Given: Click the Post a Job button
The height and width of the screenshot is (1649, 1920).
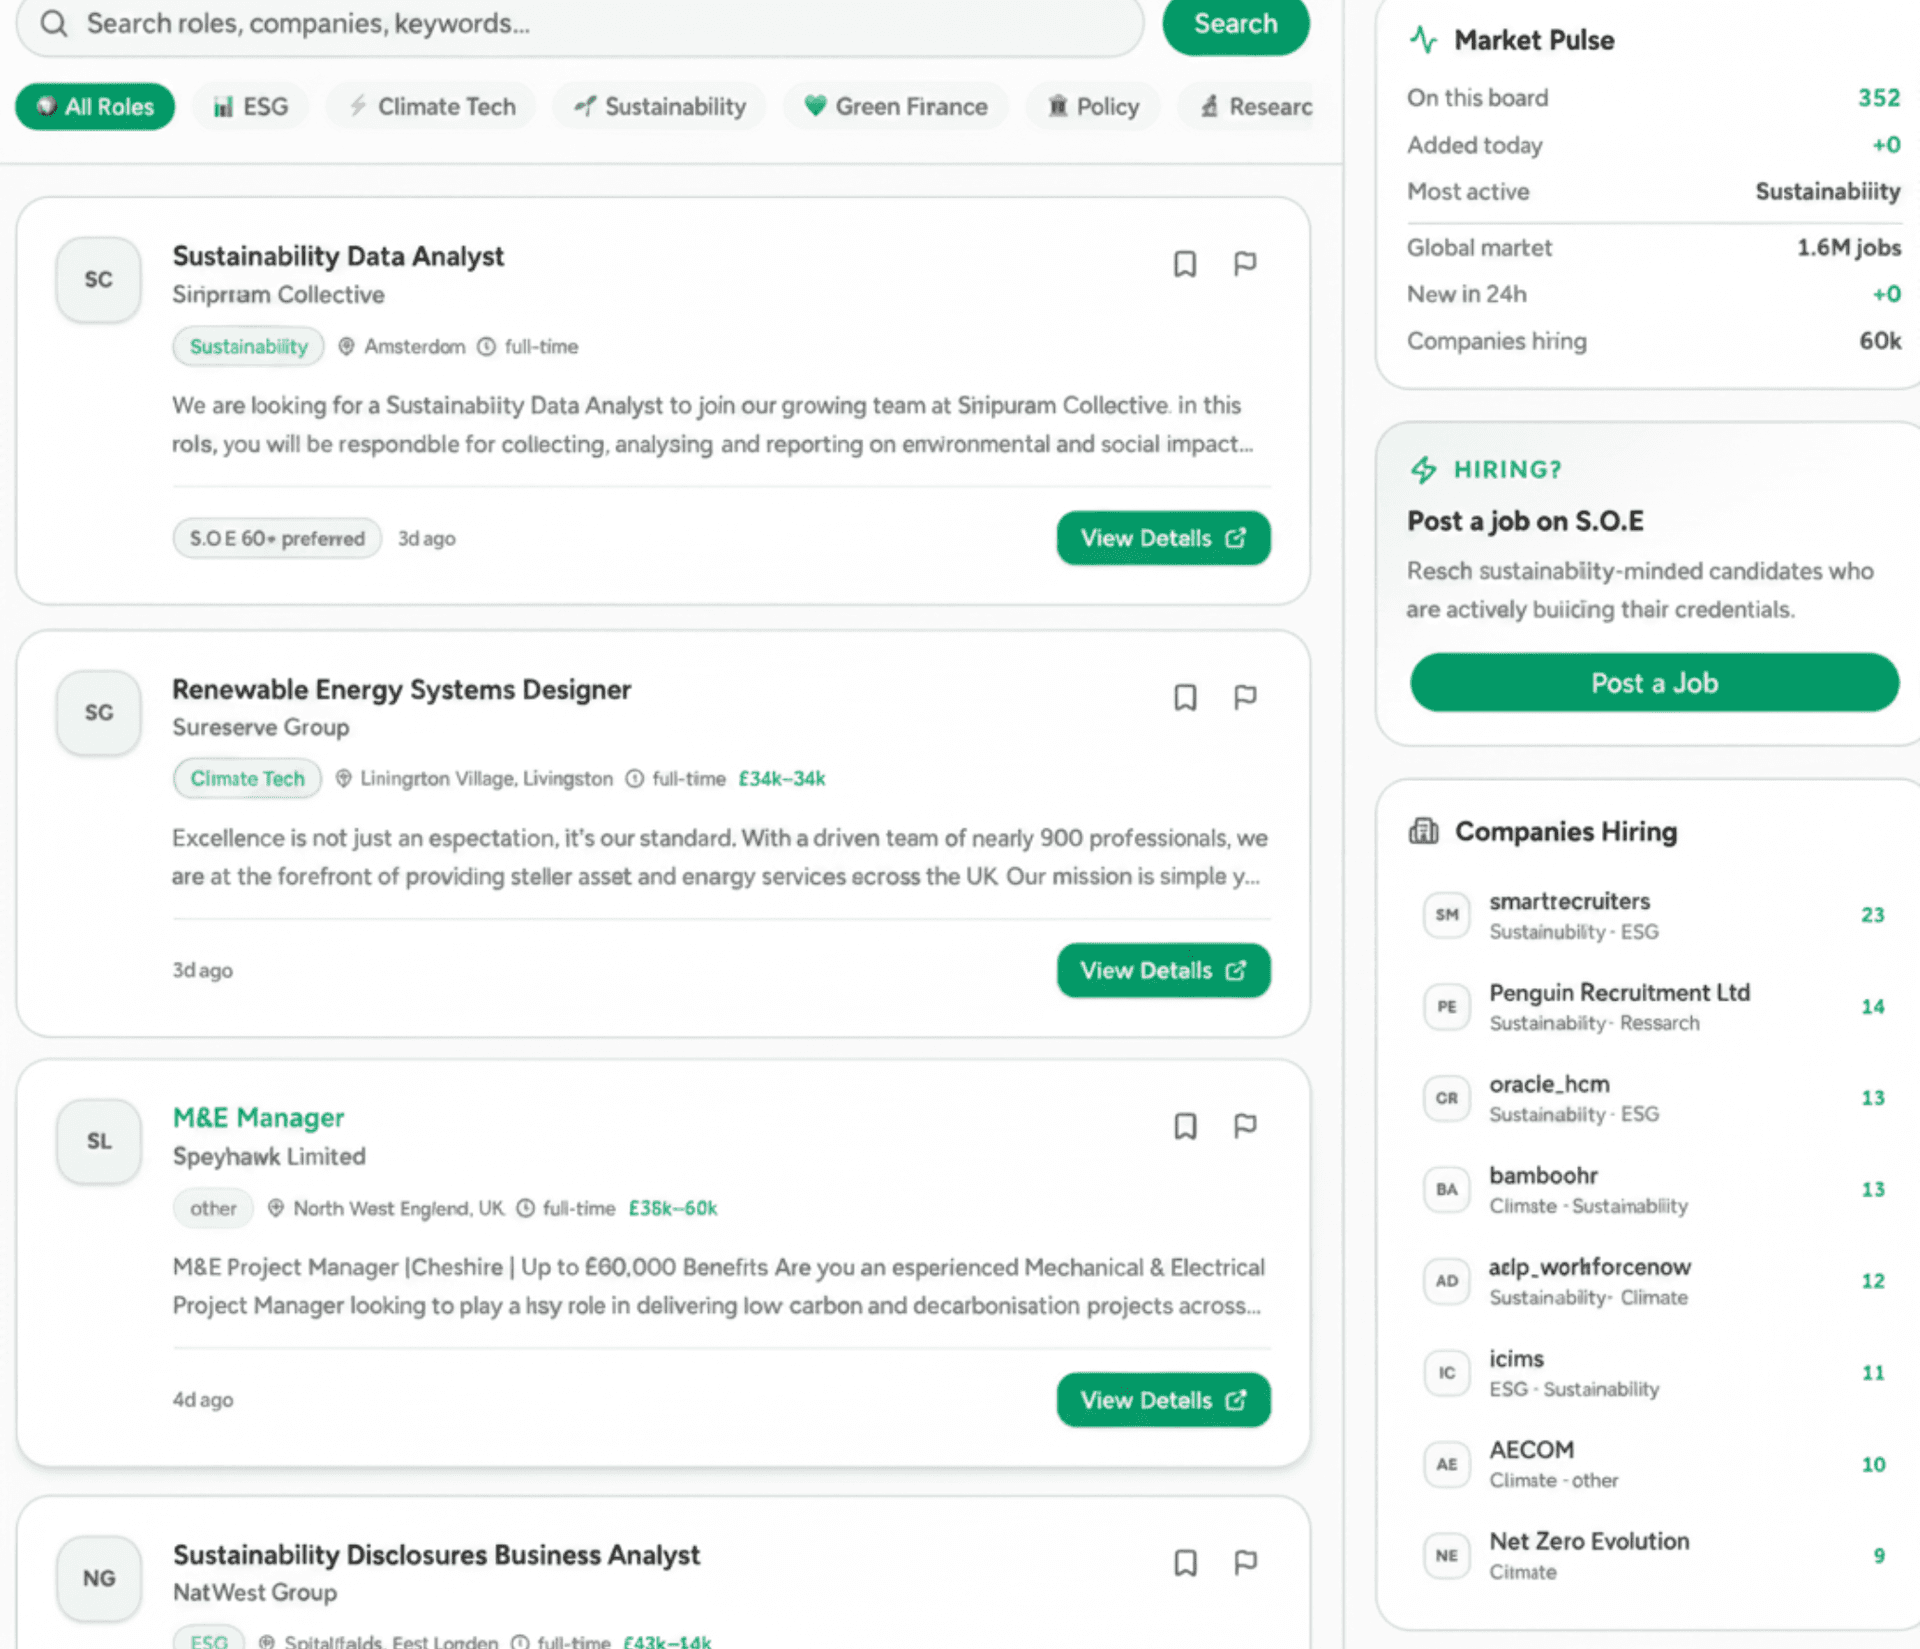Looking at the screenshot, I should click(x=1654, y=683).
